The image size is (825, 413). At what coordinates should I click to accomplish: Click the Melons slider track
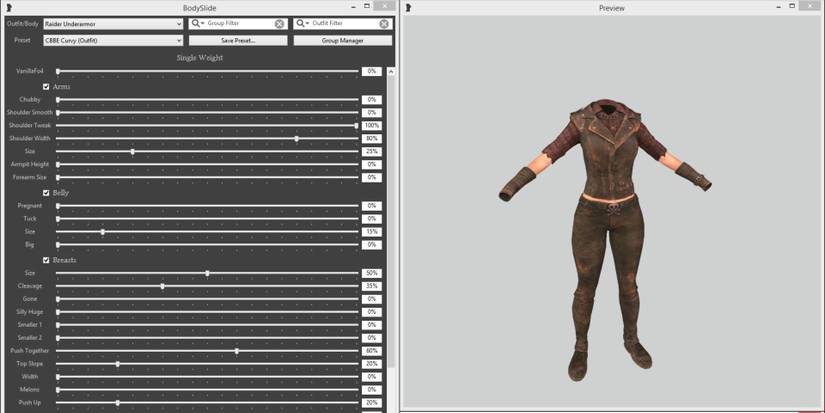207,390
